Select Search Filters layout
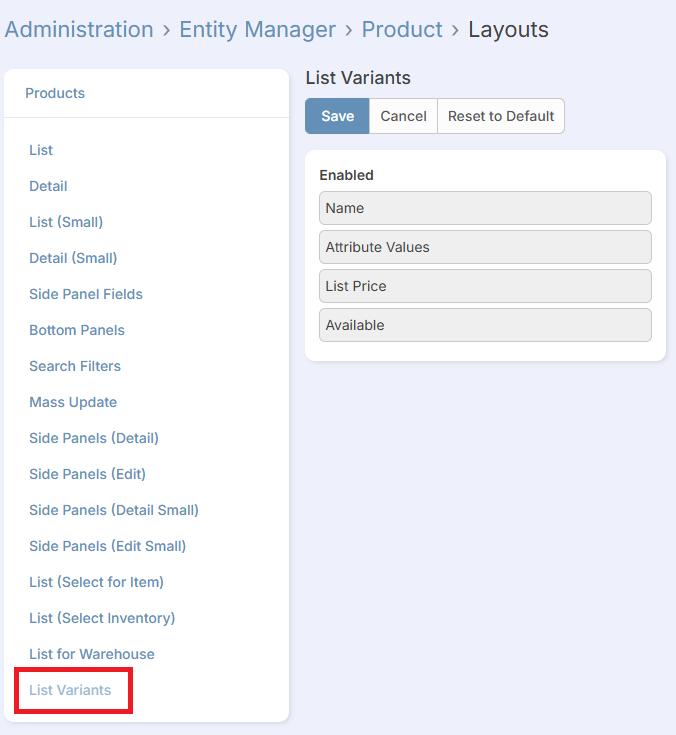The width and height of the screenshot is (676, 735). click(75, 366)
